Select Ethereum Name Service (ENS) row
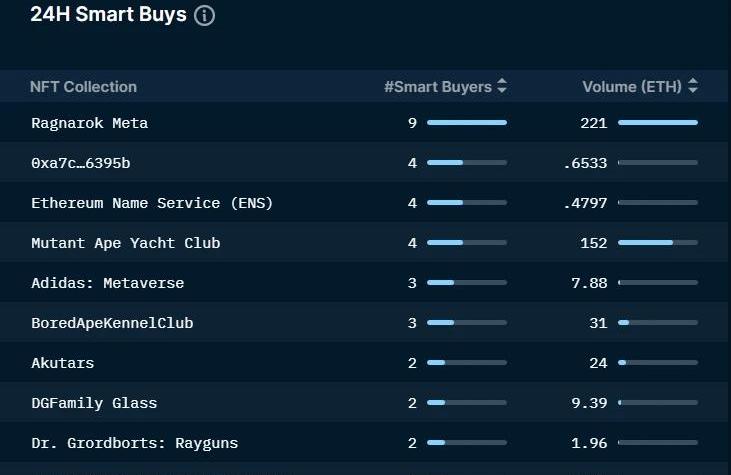 (x=152, y=203)
